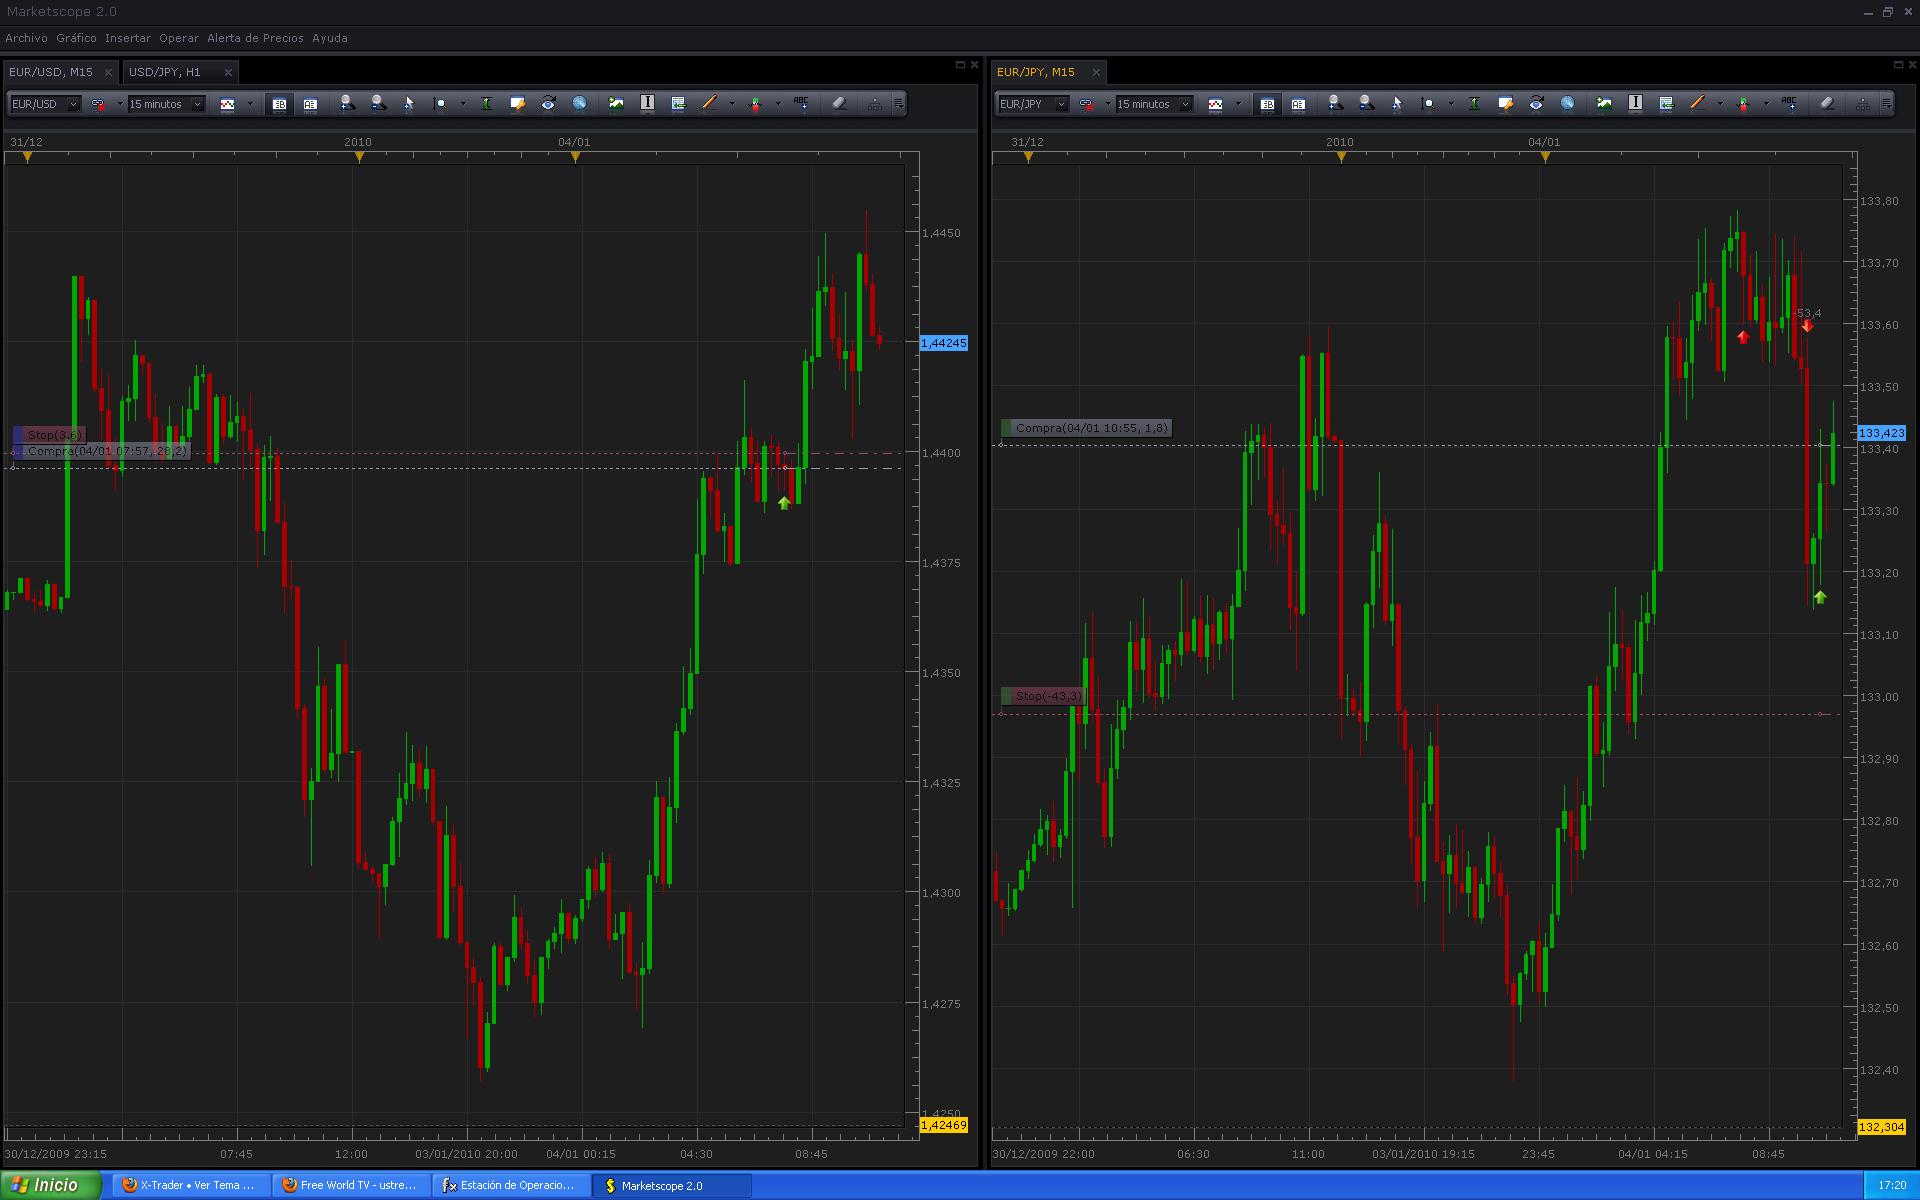
Task: Click the Inicio start button
Action: point(50,1185)
